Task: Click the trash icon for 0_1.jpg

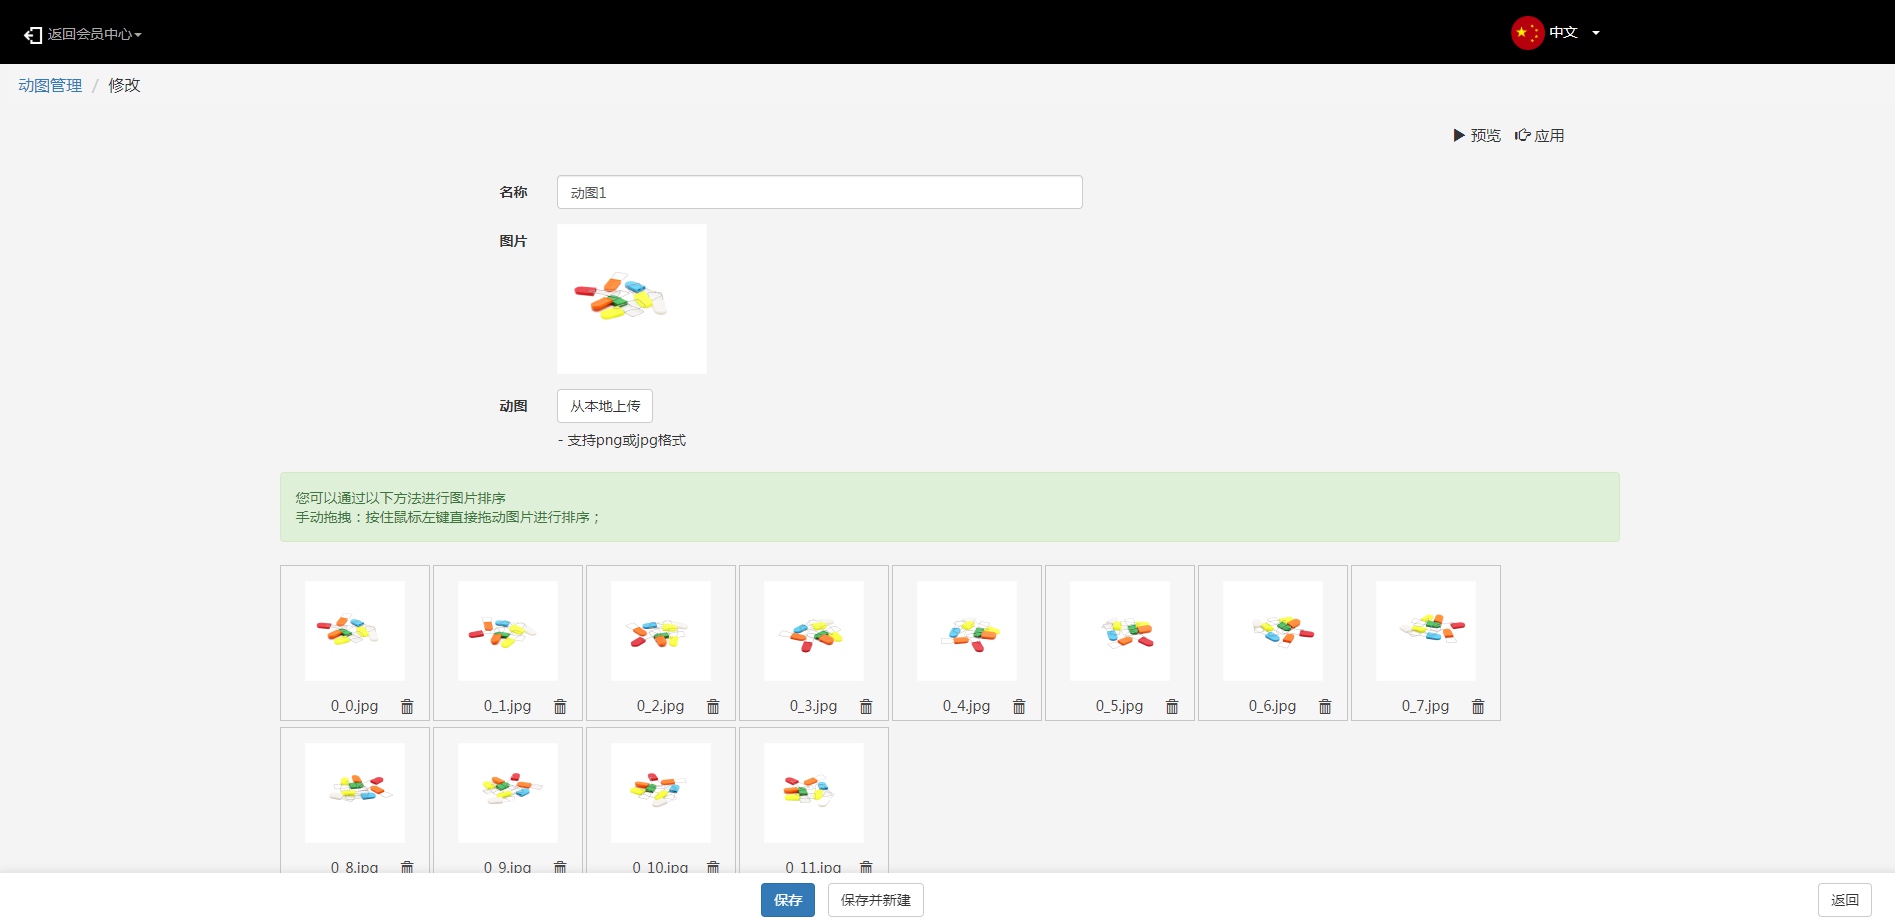Action: (x=560, y=707)
